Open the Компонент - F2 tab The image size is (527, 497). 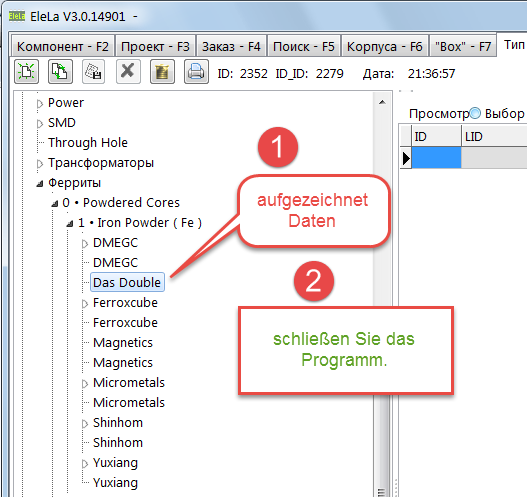63,46
